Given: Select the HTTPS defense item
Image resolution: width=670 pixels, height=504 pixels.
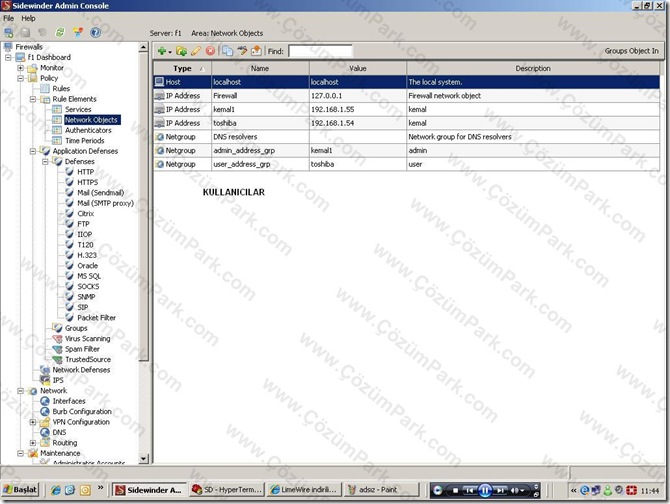Looking at the screenshot, I should point(87,182).
